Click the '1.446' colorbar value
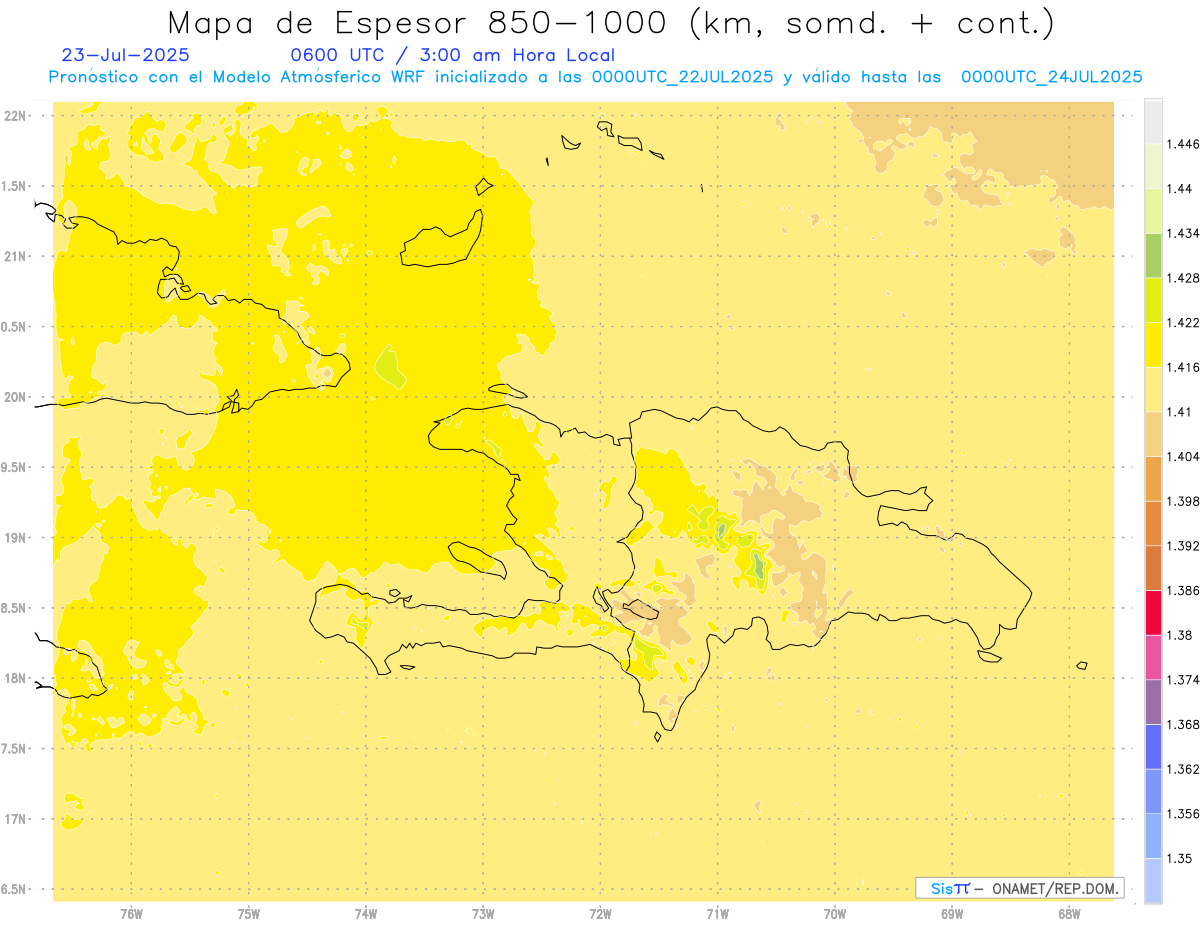 coord(1184,144)
